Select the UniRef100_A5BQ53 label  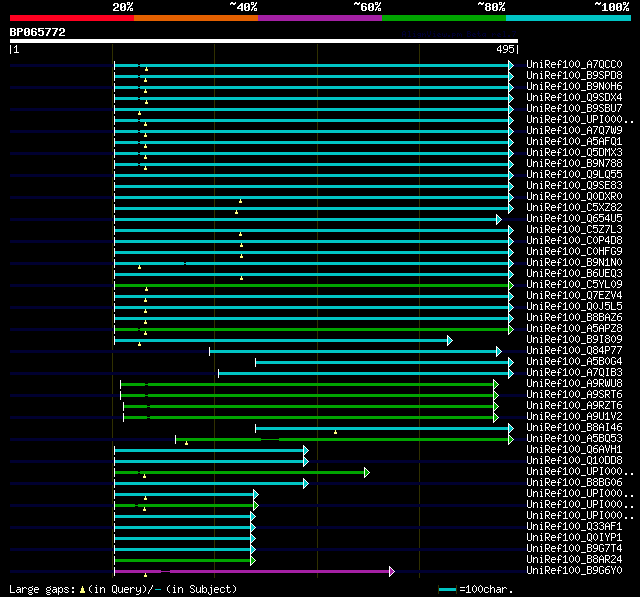point(574,439)
